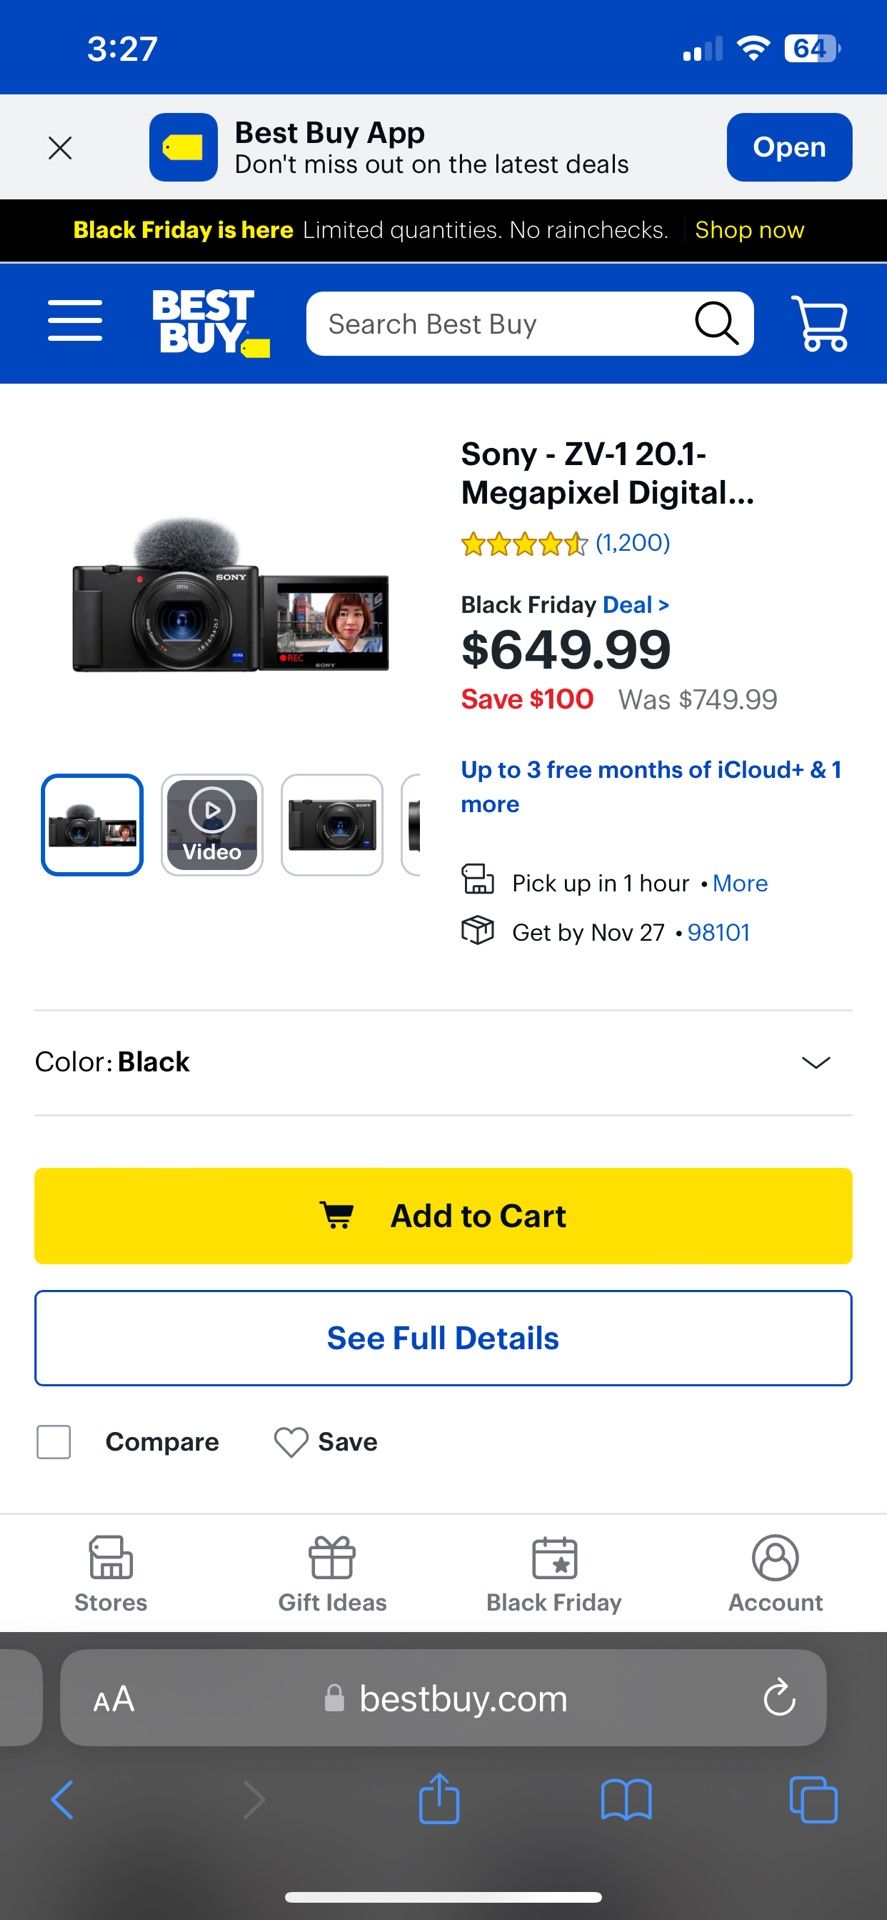Play the product Video thumbnail
The height and width of the screenshot is (1920, 887).
coord(212,825)
